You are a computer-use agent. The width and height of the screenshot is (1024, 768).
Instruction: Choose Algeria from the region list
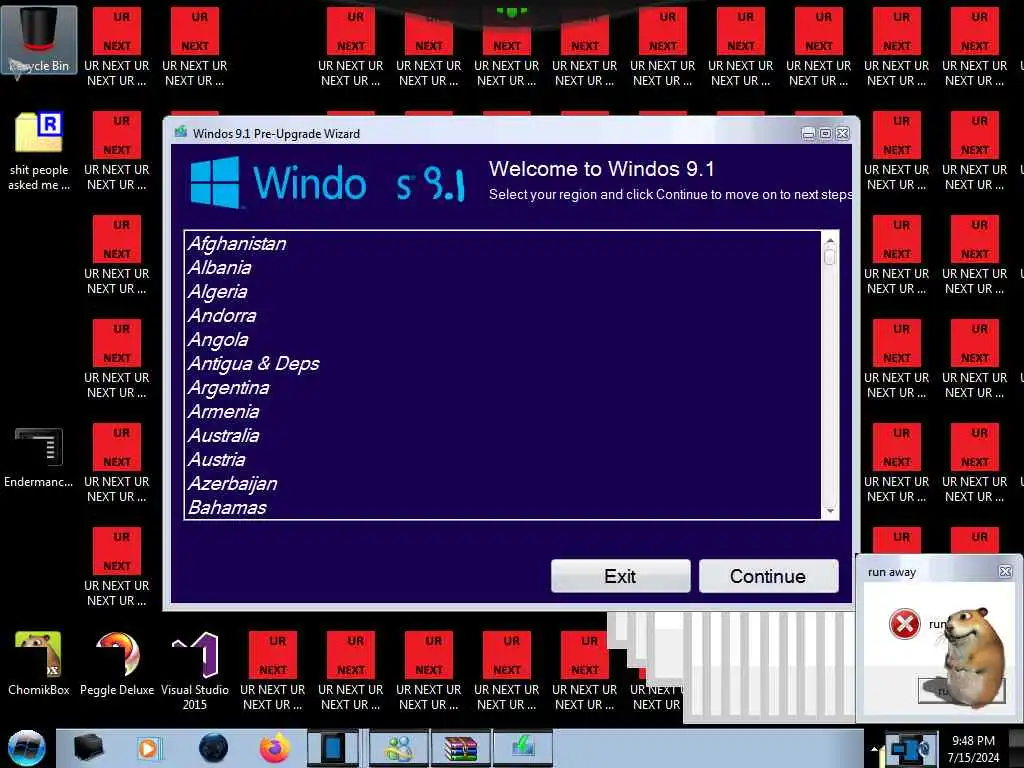point(503,292)
